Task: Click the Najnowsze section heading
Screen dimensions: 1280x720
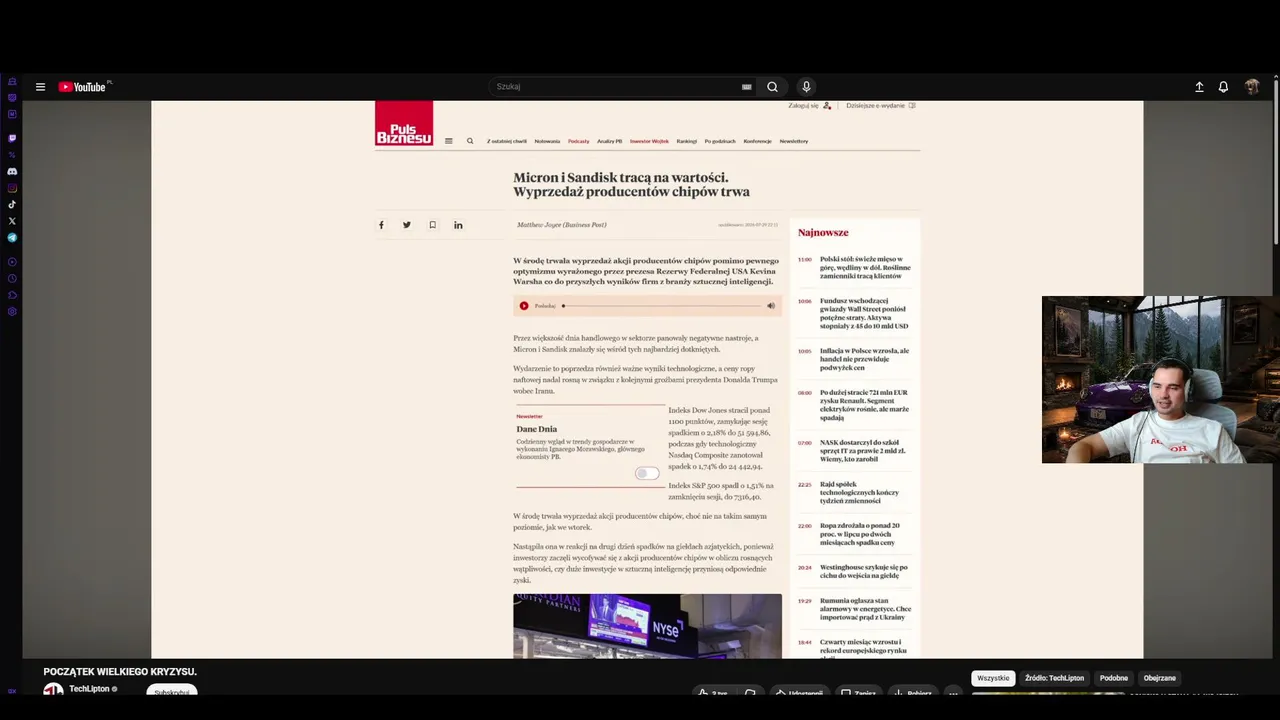Action: (x=823, y=232)
